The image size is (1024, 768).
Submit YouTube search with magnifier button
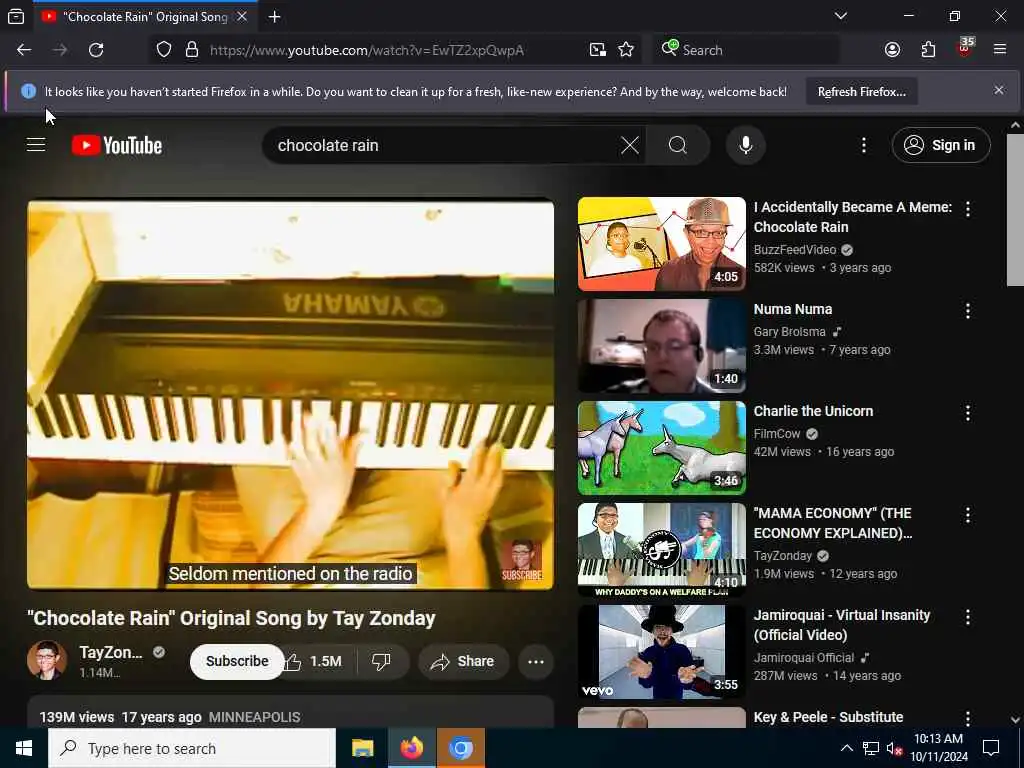click(x=678, y=145)
